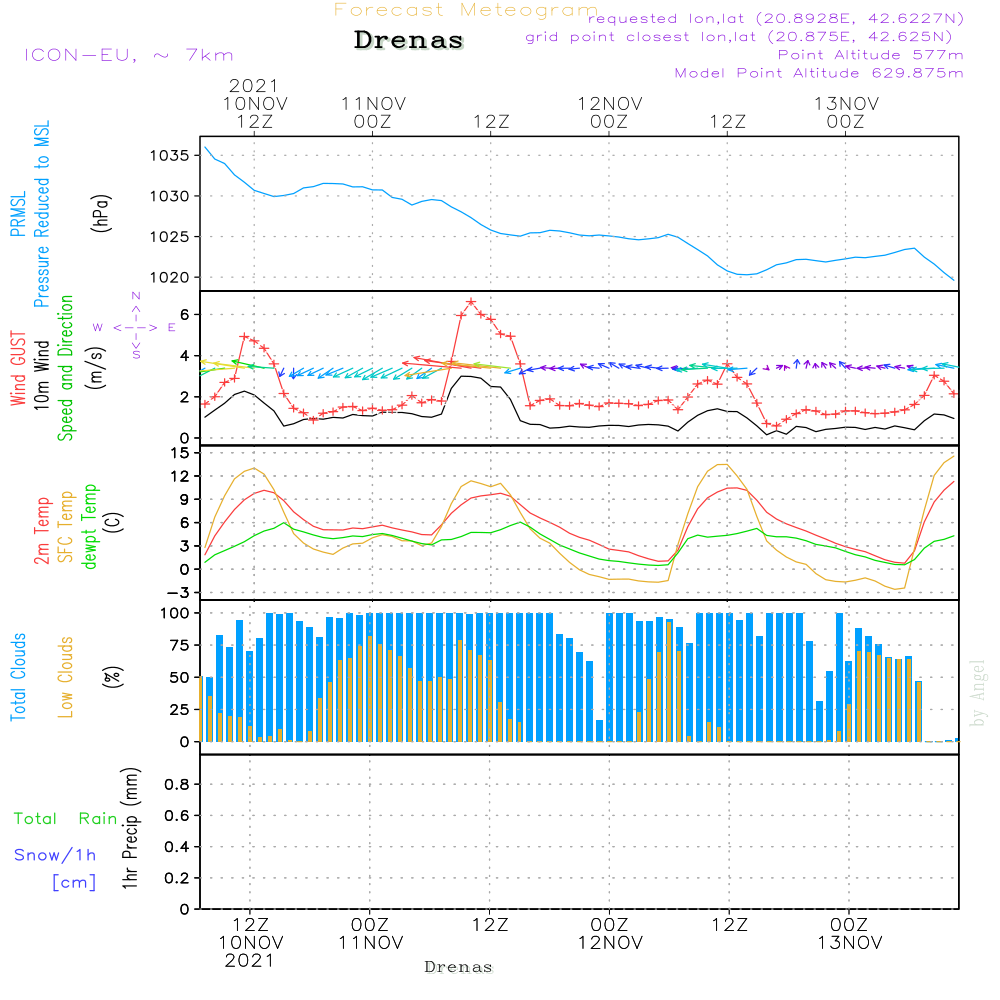Click the 100 cloud percentage tick
The image size is (1000, 1000).
tap(175, 614)
